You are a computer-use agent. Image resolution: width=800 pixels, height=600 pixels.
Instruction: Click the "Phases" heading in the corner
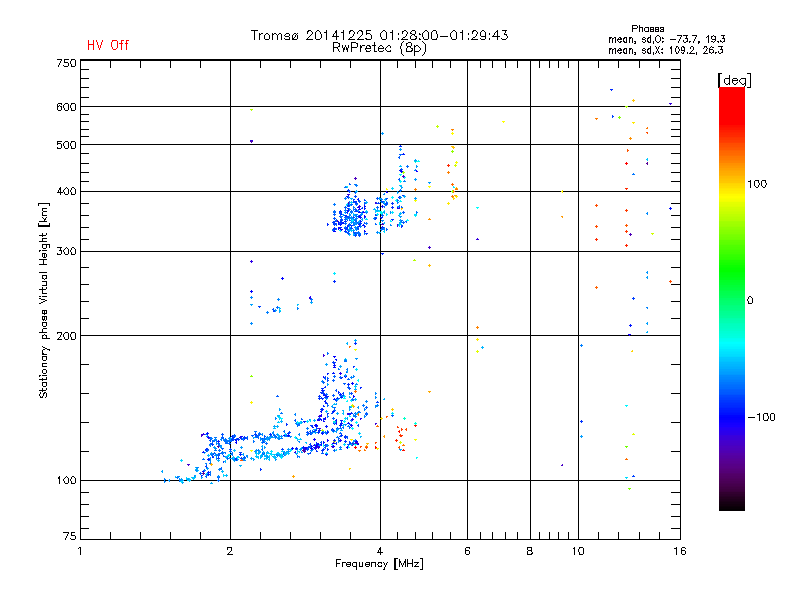[x=647, y=29]
